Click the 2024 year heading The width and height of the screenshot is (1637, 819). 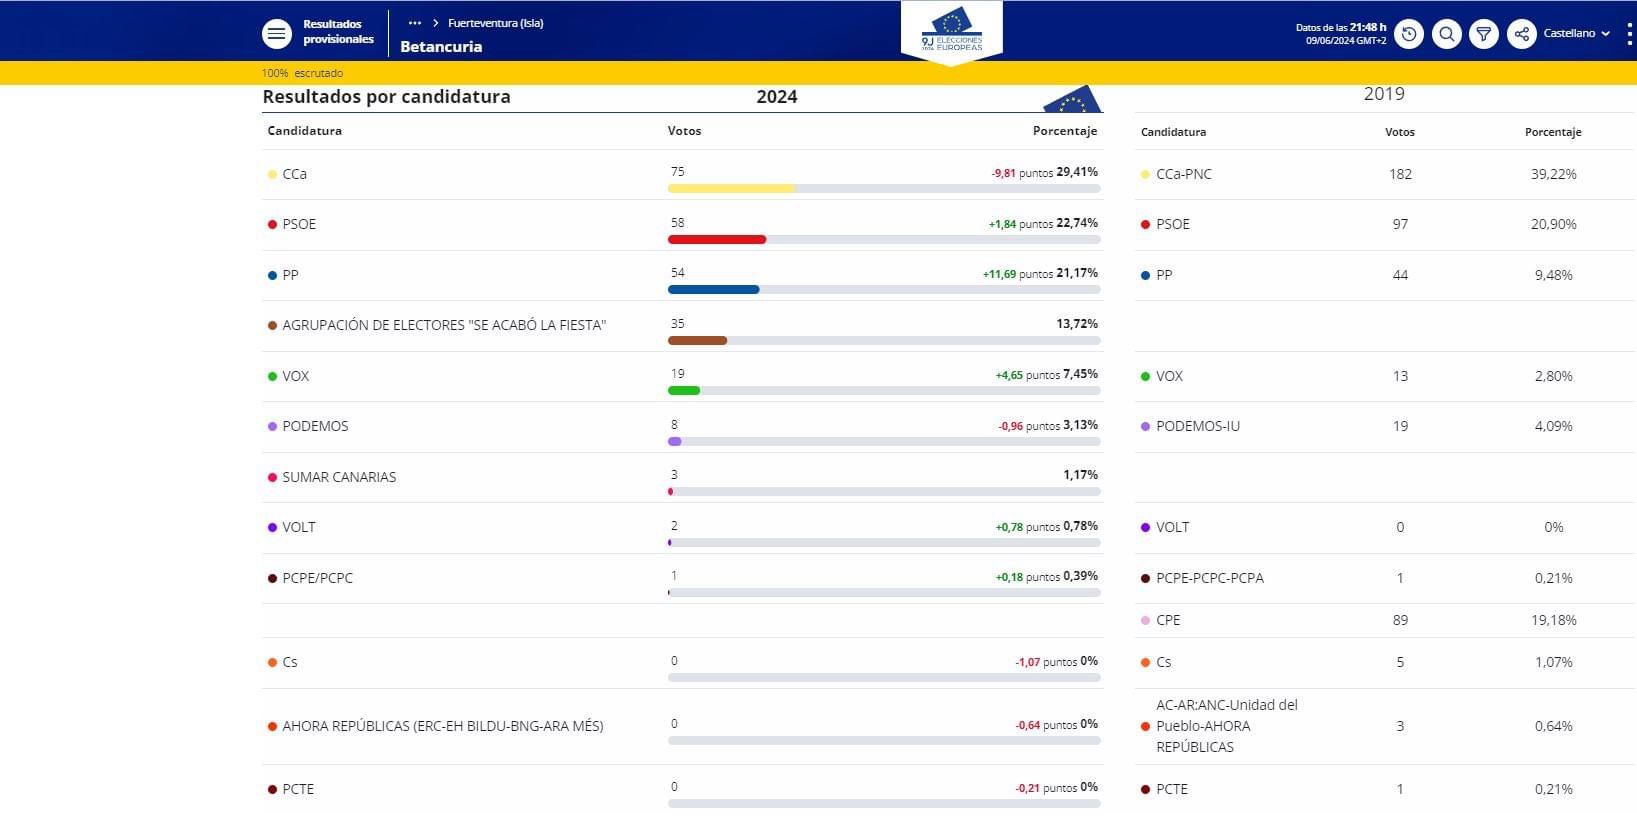click(x=777, y=97)
